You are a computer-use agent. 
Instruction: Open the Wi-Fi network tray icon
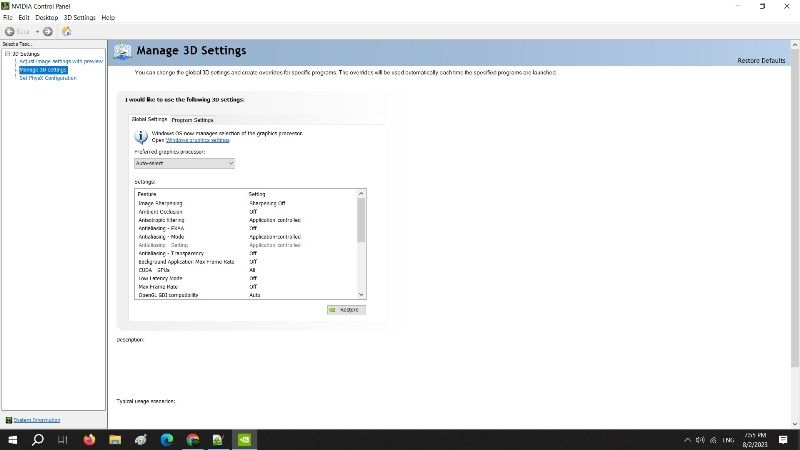click(x=713, y=440)
